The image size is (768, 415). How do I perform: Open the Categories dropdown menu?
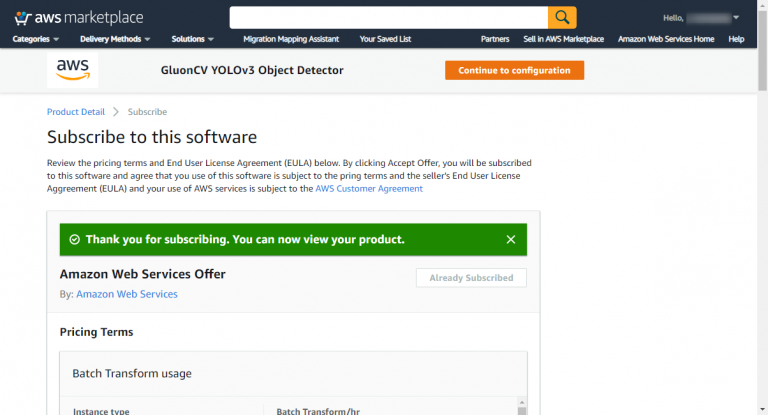click(36, 39)
